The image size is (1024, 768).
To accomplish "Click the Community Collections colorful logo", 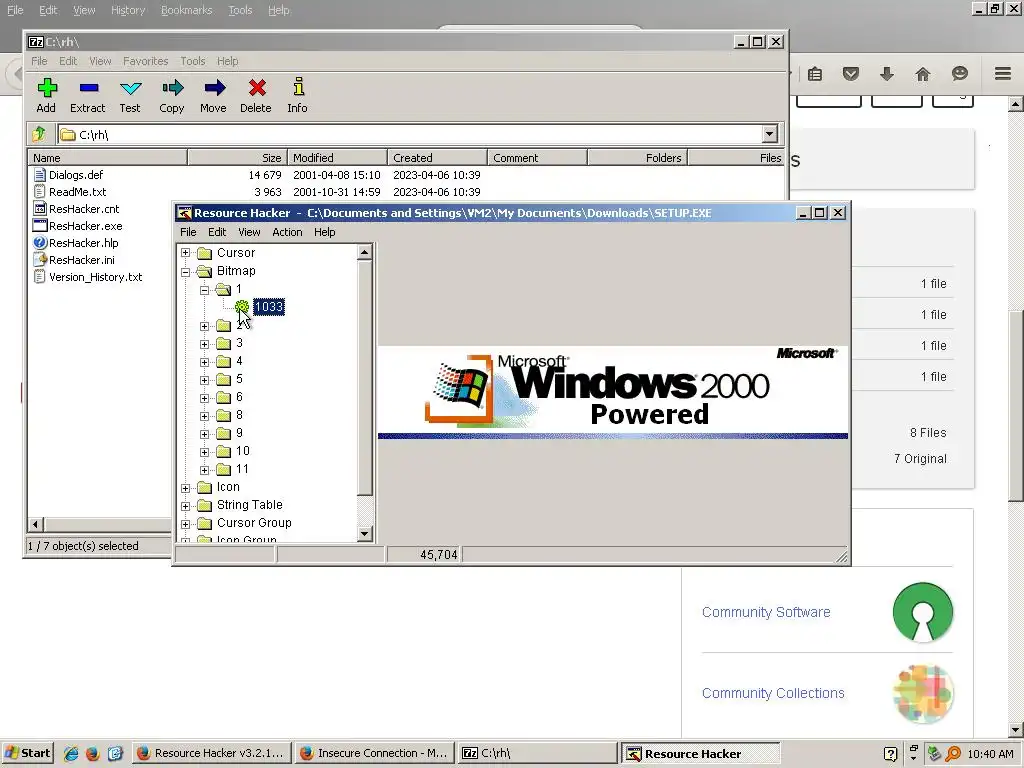I will pos(923,693).
